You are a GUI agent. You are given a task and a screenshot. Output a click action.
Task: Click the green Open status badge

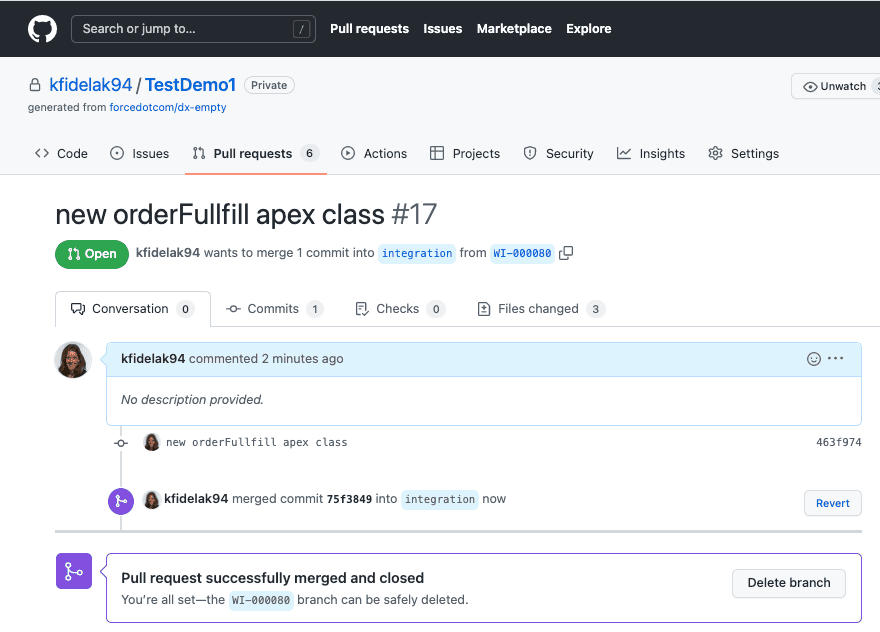tap(92, 254)
